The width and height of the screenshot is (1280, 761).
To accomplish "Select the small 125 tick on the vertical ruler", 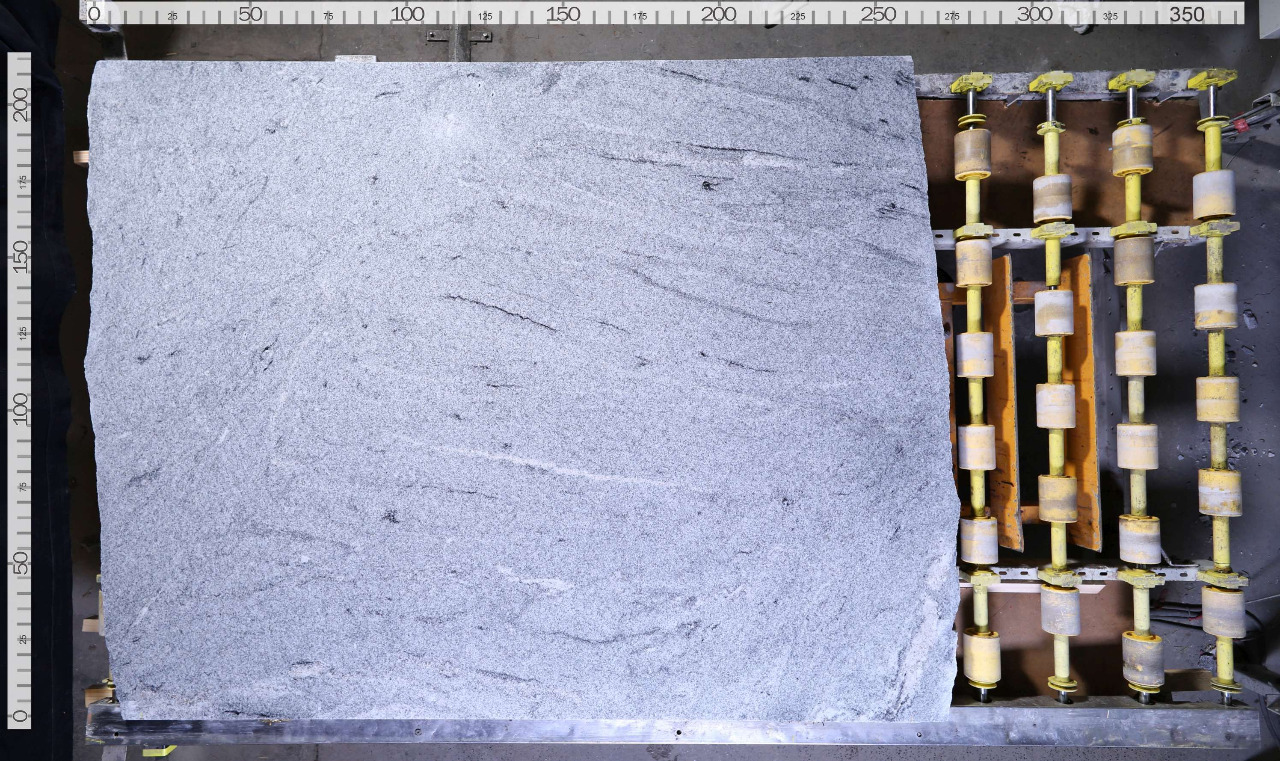I will click(x=22, y=333).
